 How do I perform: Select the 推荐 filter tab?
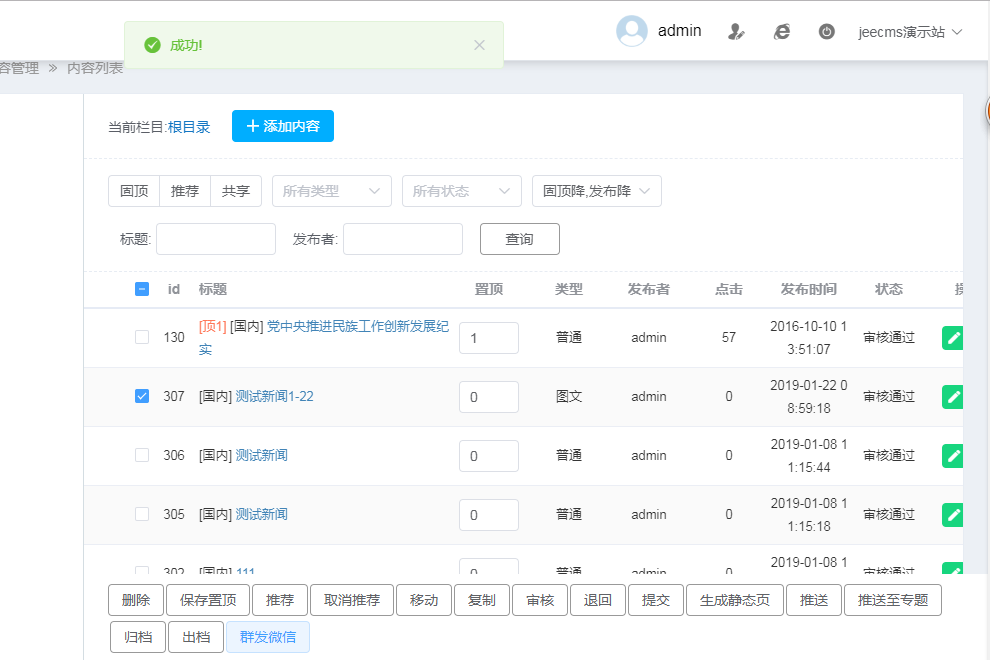(x=185, y=191)
